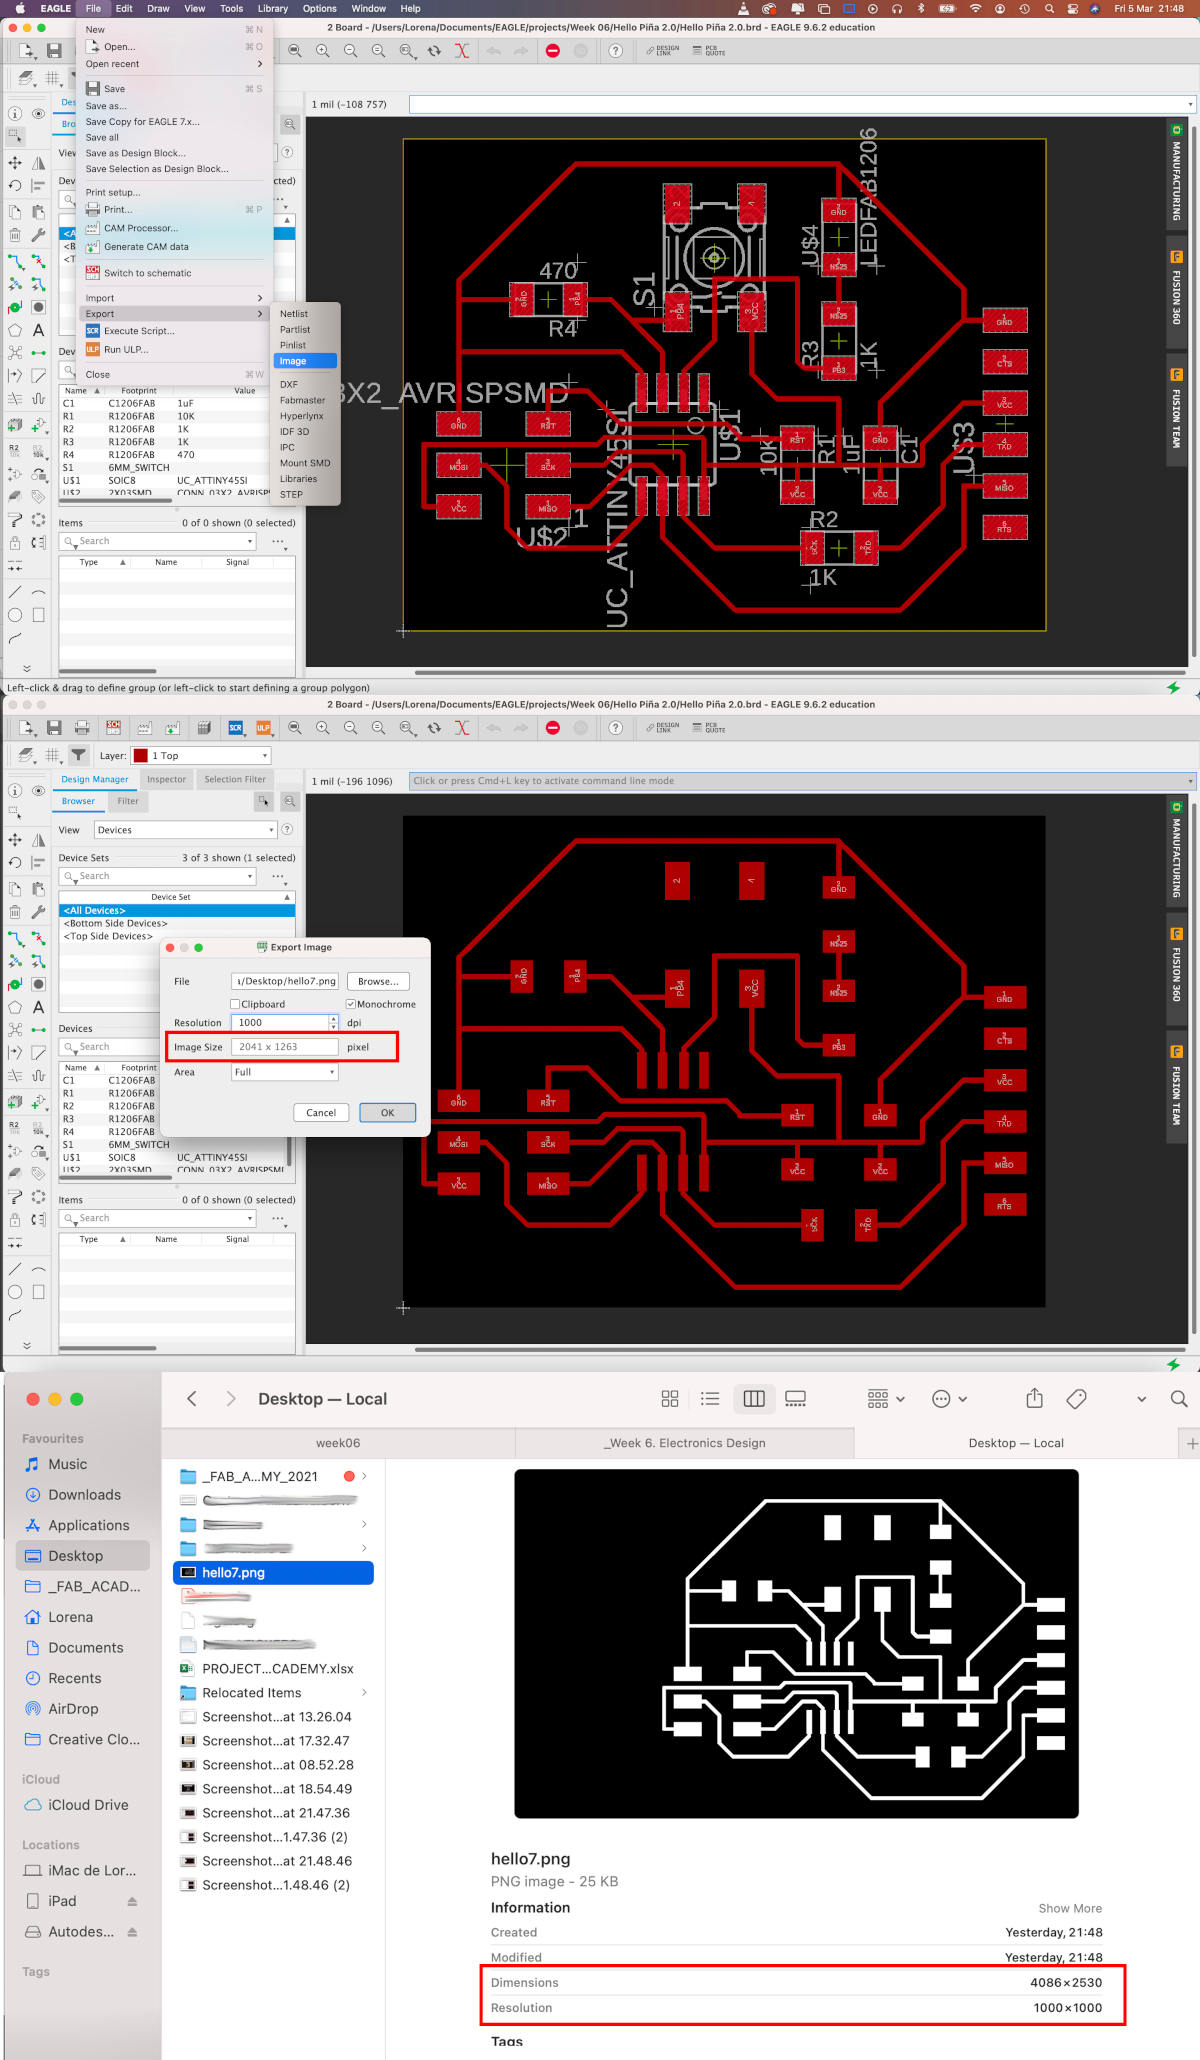Click grid settings icon in lower EAGLE window
Screen dimensions: 1200x2060
pos(53,755)
